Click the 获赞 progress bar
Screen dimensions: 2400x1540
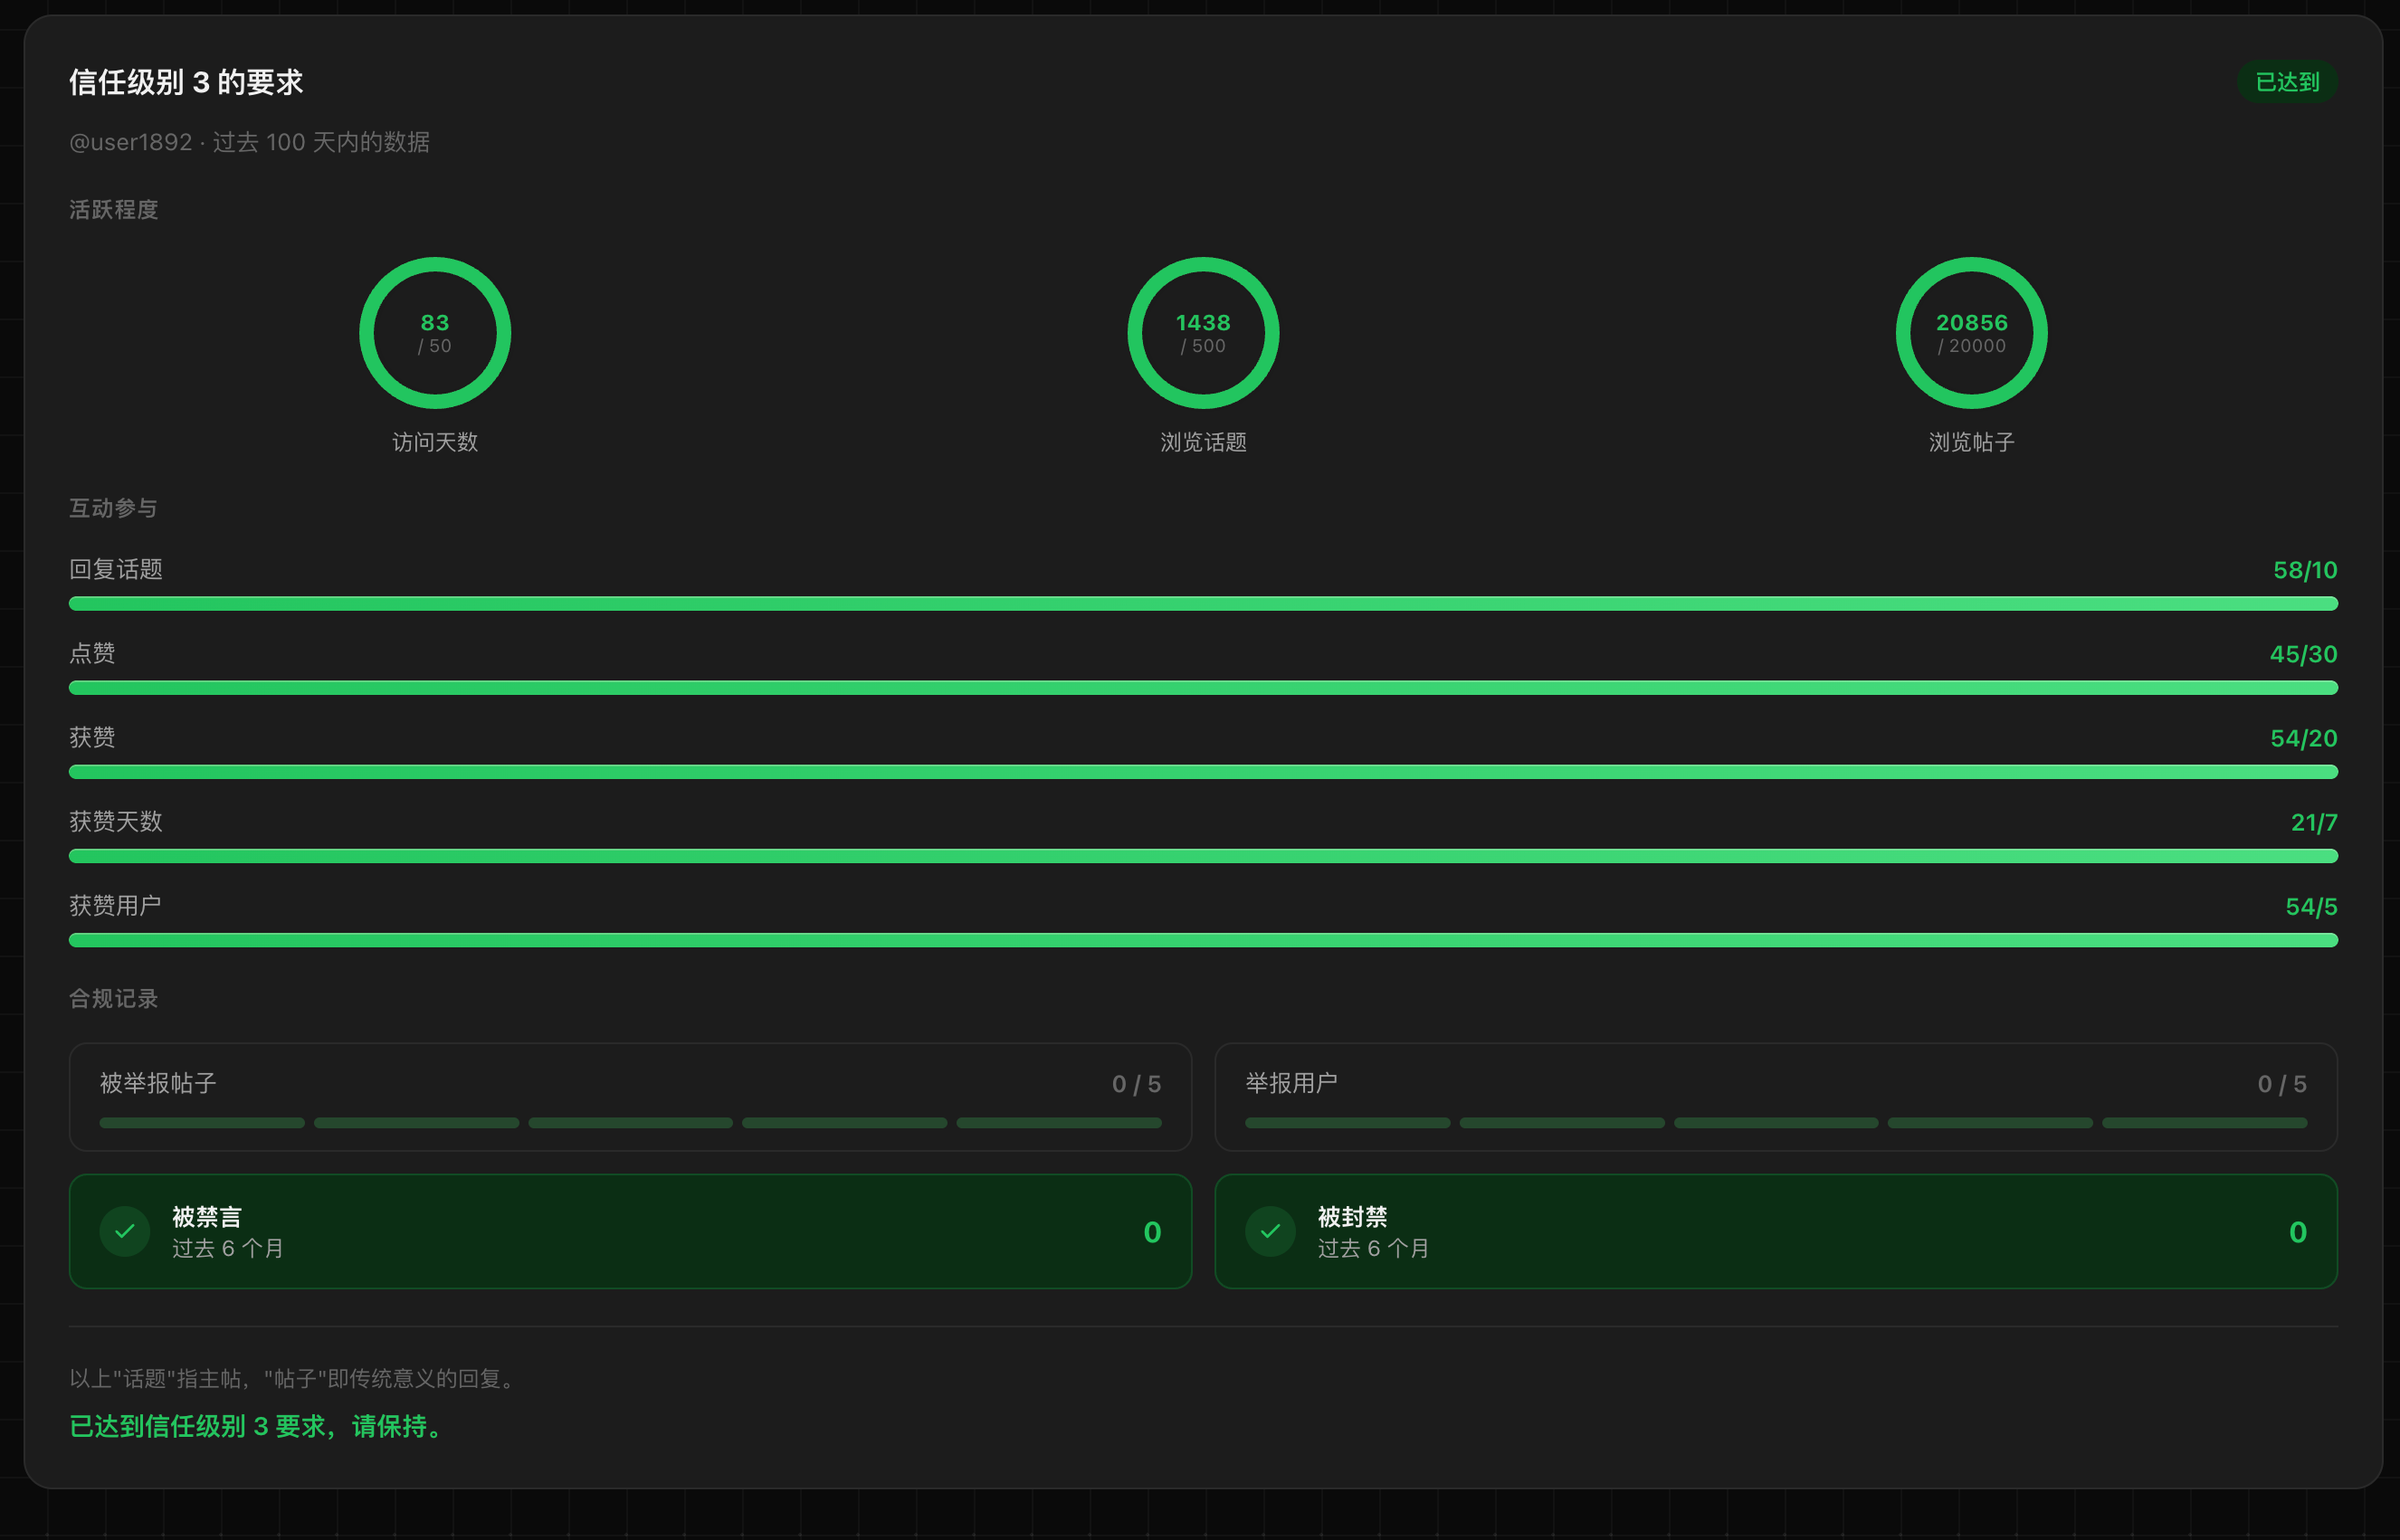[1203, 771]
